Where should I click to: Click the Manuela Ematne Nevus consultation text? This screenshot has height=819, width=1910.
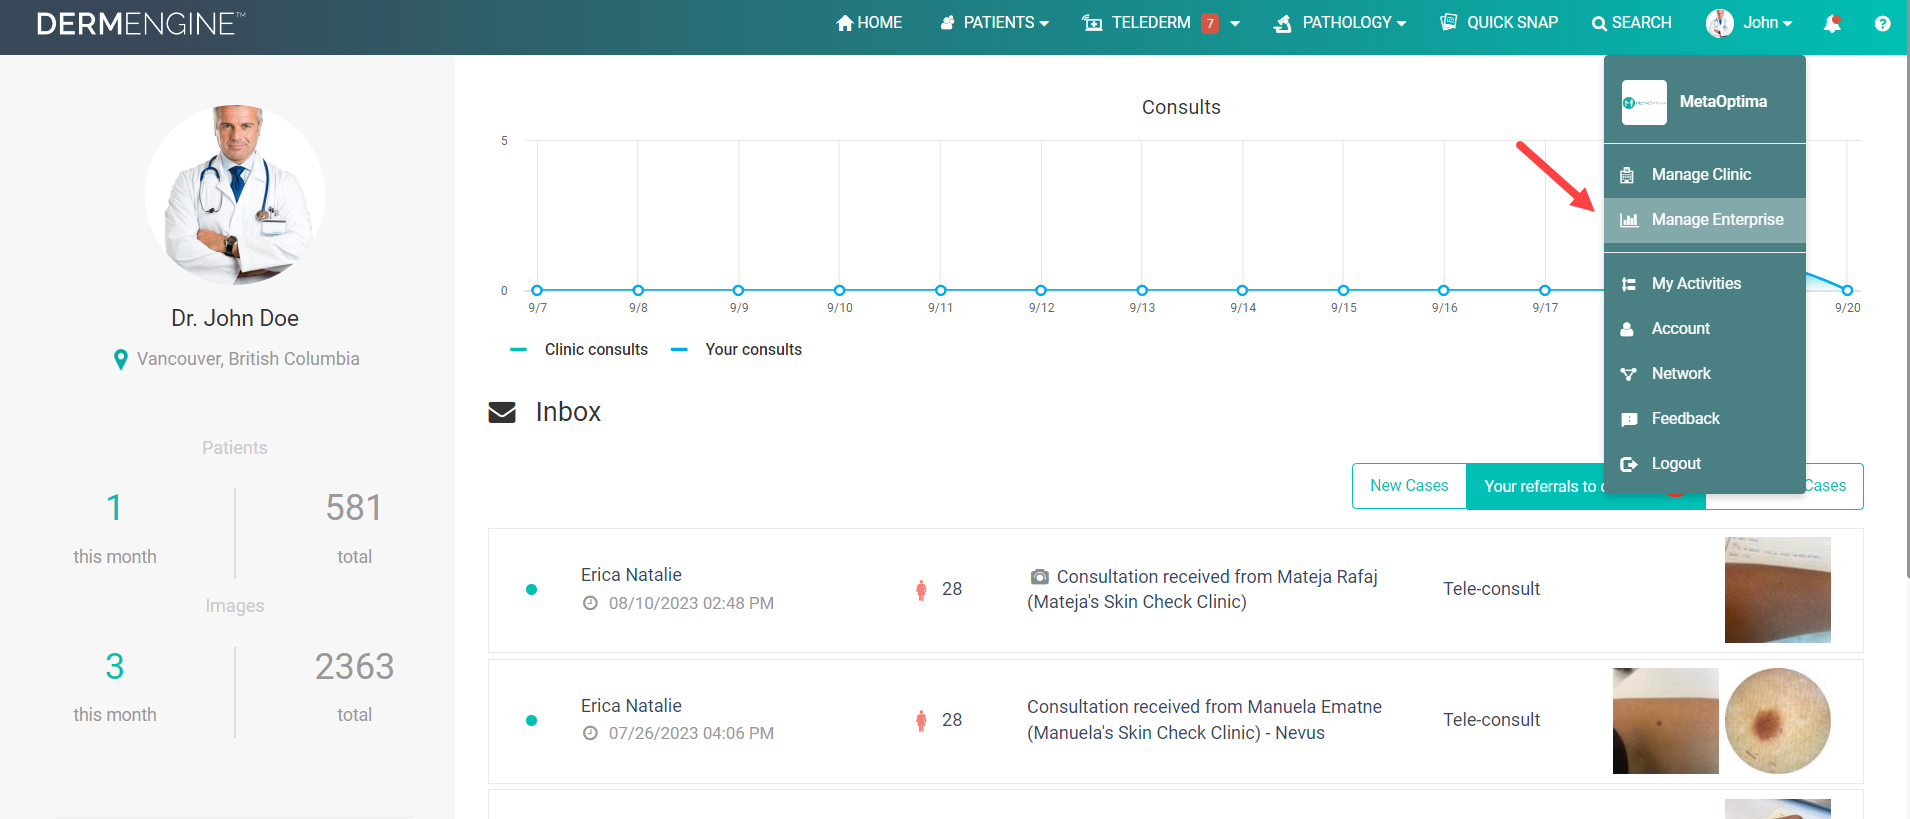click(x=1205, y=720)
